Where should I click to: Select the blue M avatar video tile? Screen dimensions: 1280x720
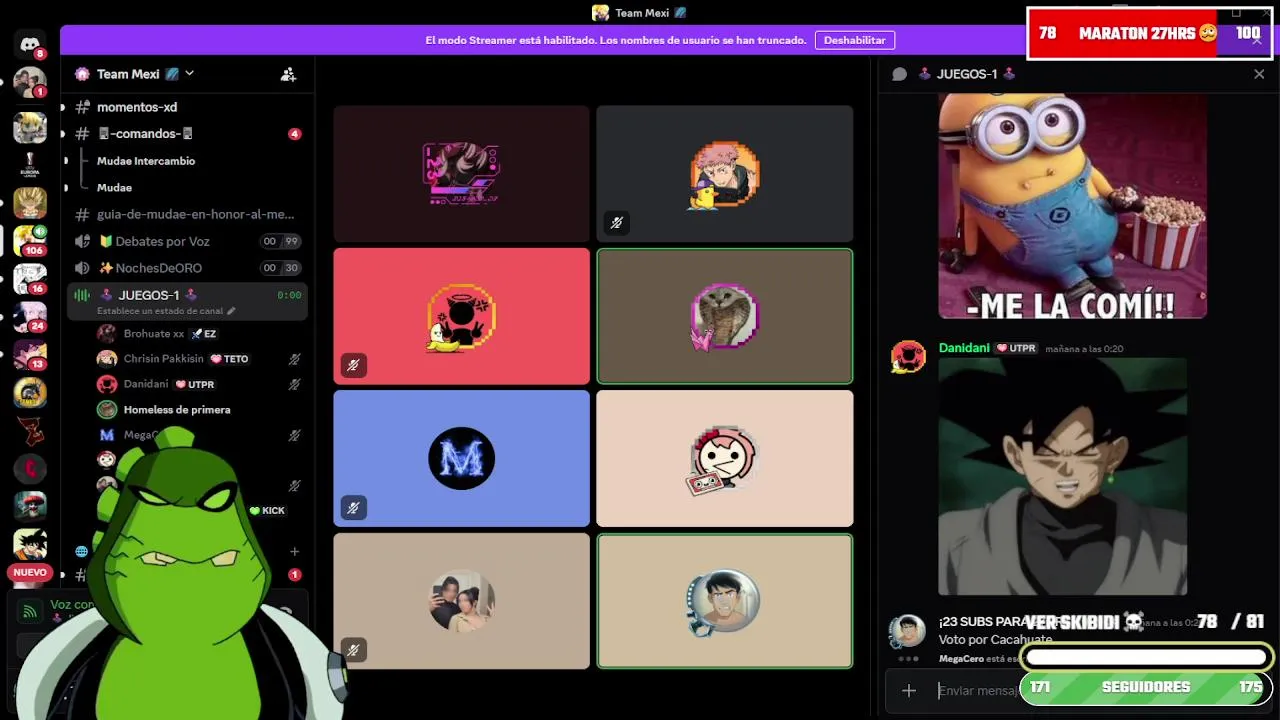click(461, 458)
